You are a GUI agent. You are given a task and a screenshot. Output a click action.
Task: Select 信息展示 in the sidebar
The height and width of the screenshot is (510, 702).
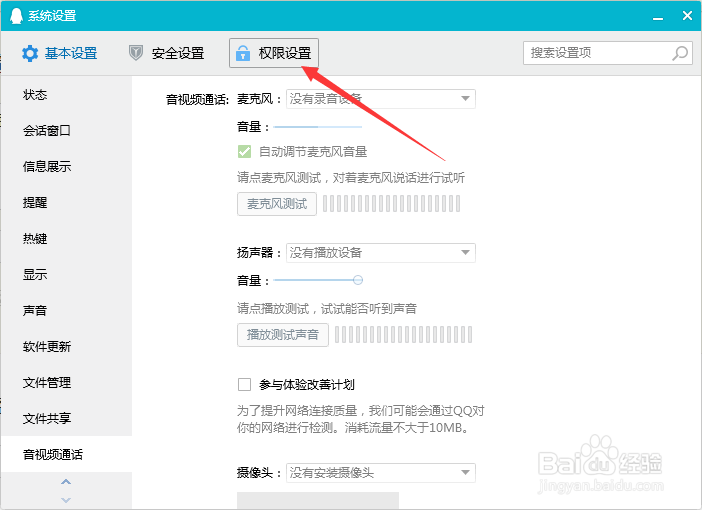point(66,167)
